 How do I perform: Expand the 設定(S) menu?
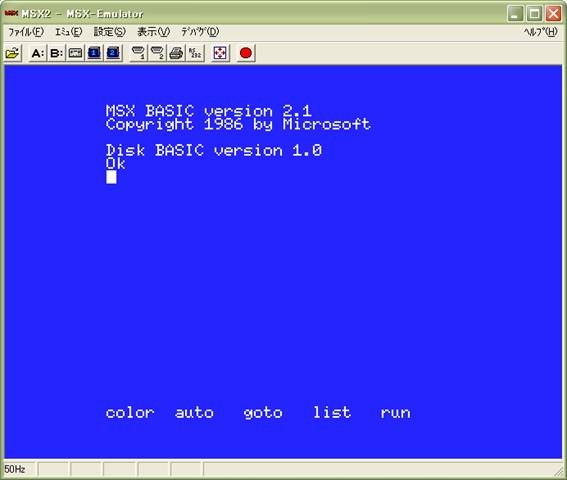(110, 32)
